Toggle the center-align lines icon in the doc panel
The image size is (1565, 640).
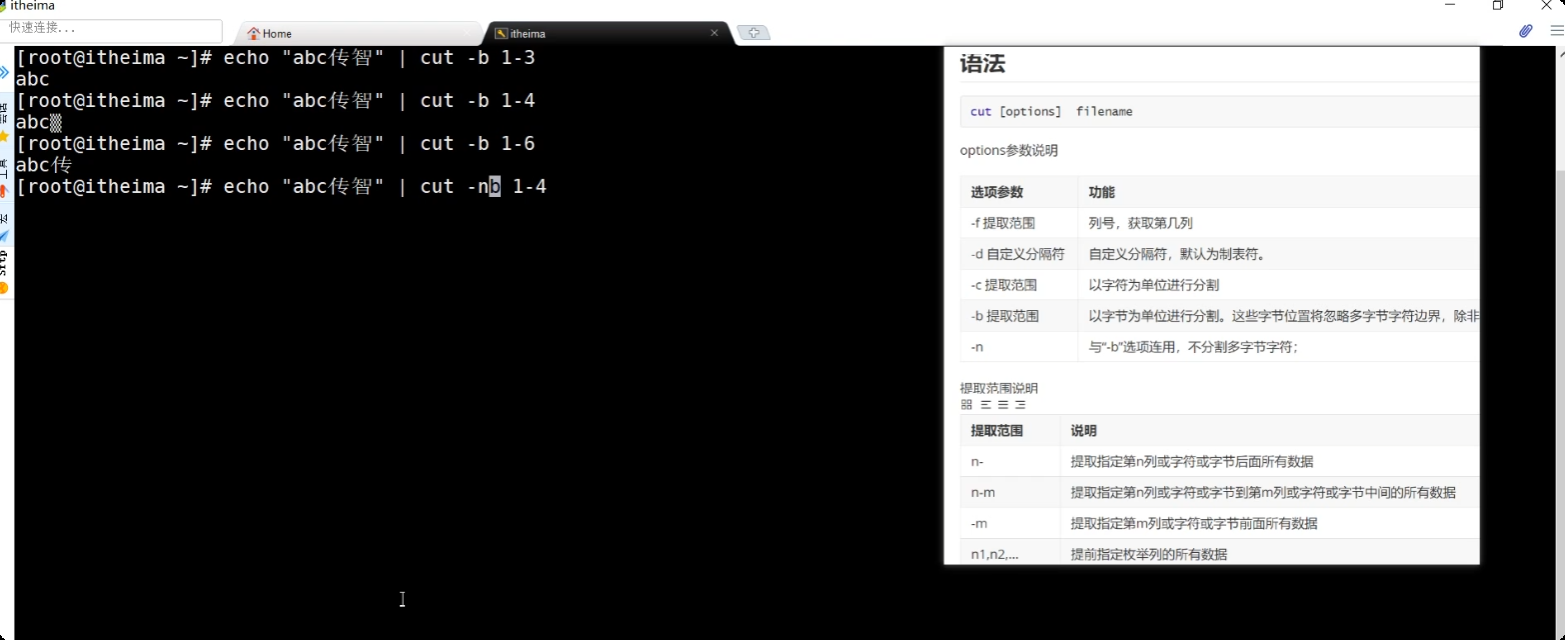(1004, 404)
